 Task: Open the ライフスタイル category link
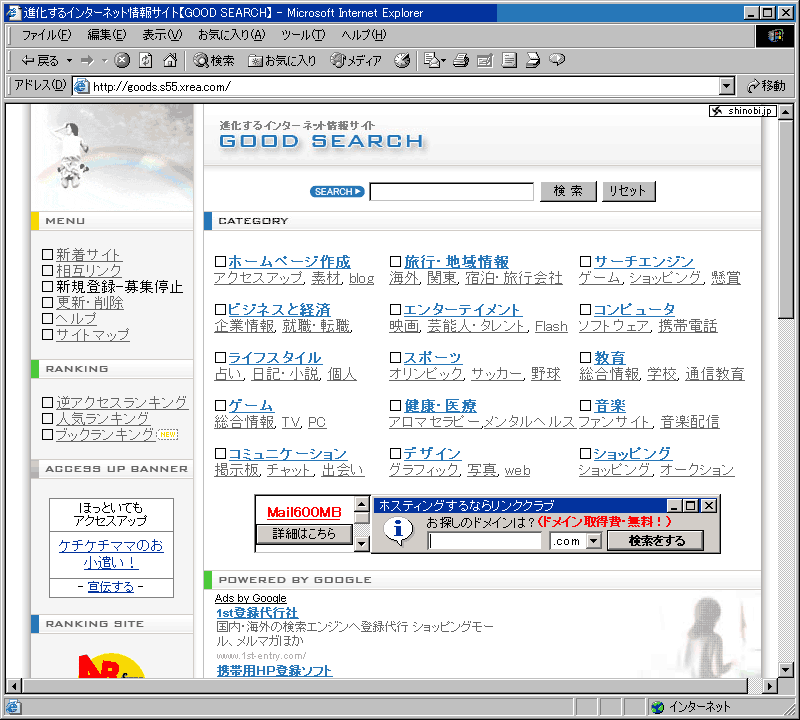(x=274, y=358)
